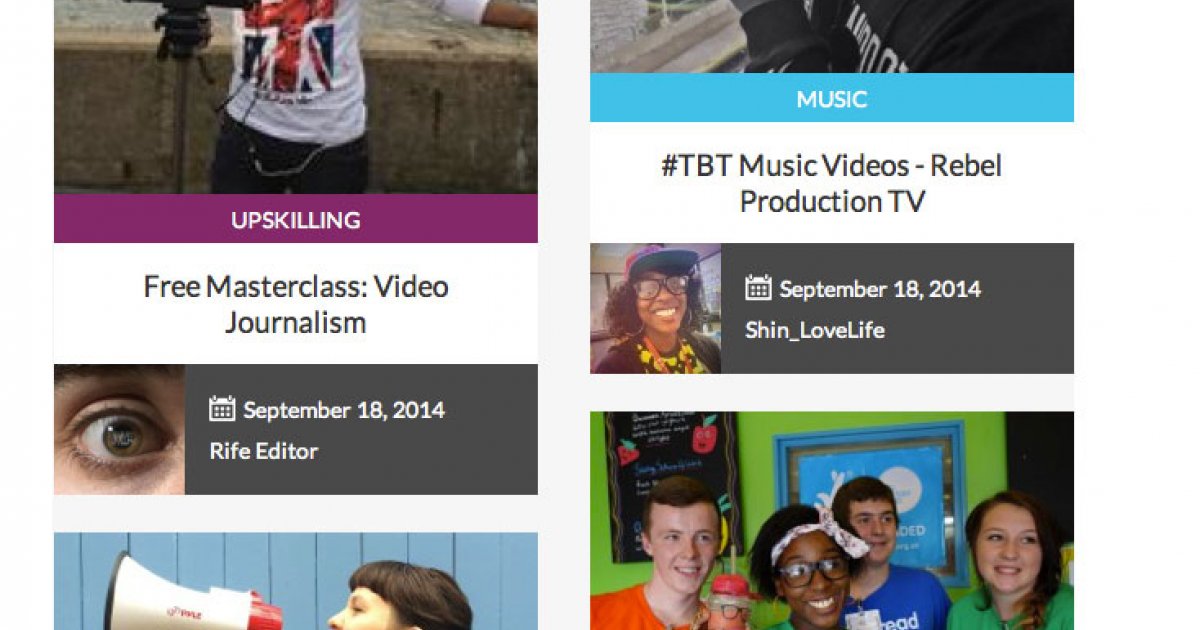Open the #TBT Music Videos - Rebel Production TV article
This screenshot has width=1200, height=630.
pyautogui.click(x=832, y=183)
